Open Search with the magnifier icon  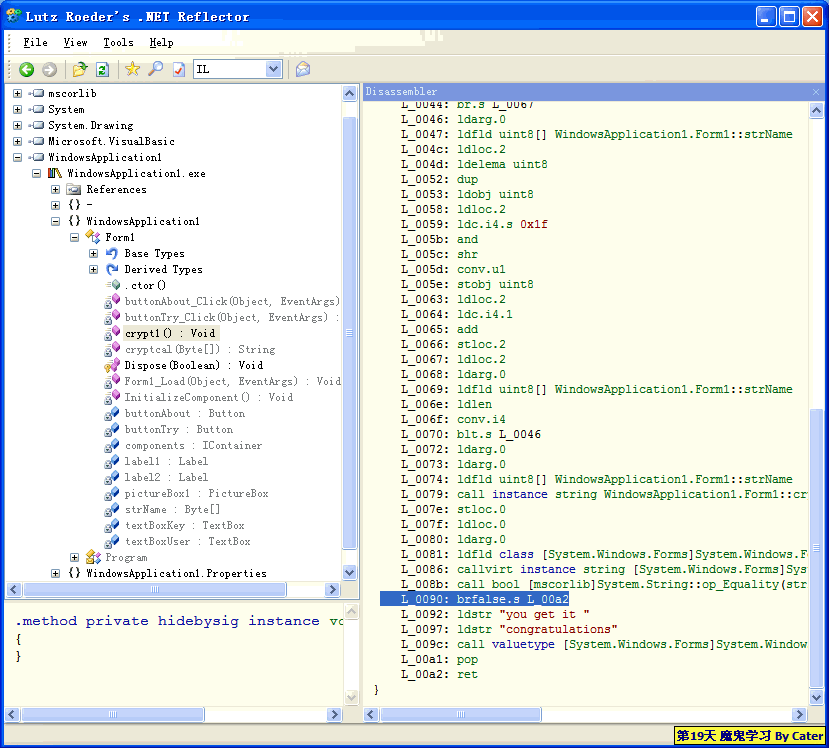click(x=155, y=69)
